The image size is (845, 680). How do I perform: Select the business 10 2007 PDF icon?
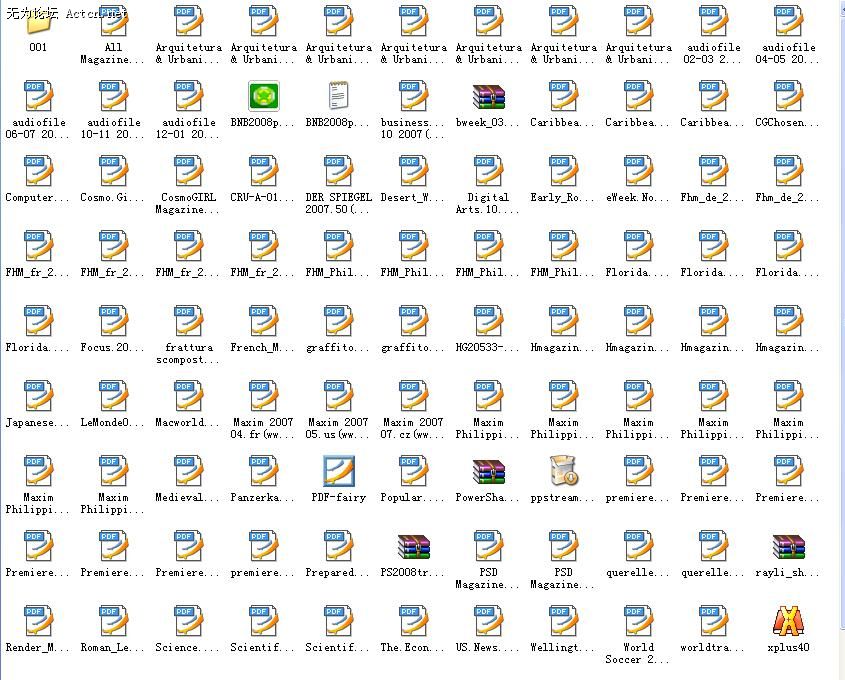(x=413, y=95)
